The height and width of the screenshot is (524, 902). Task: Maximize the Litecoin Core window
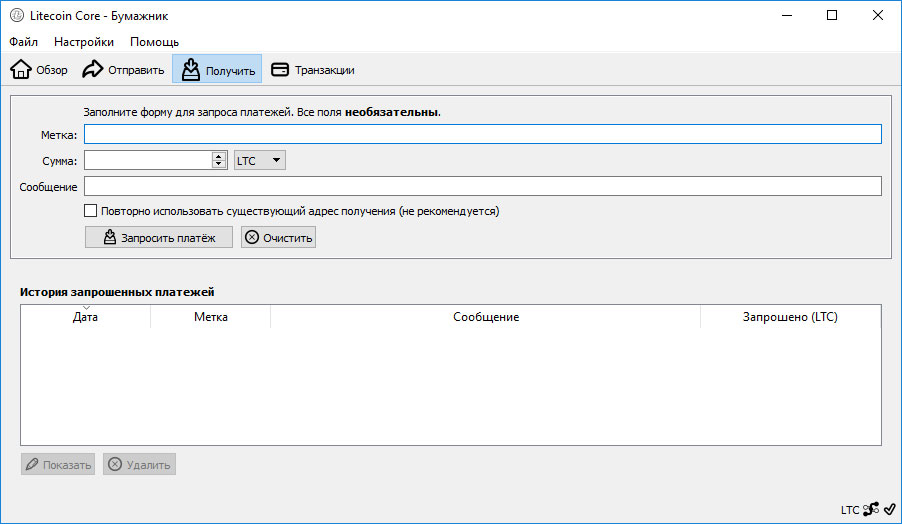point(832,16)
